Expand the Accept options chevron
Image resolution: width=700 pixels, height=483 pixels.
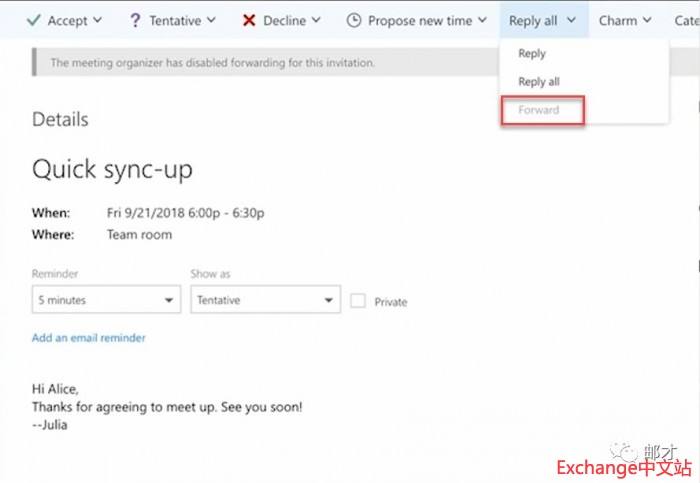coord(96,21)
